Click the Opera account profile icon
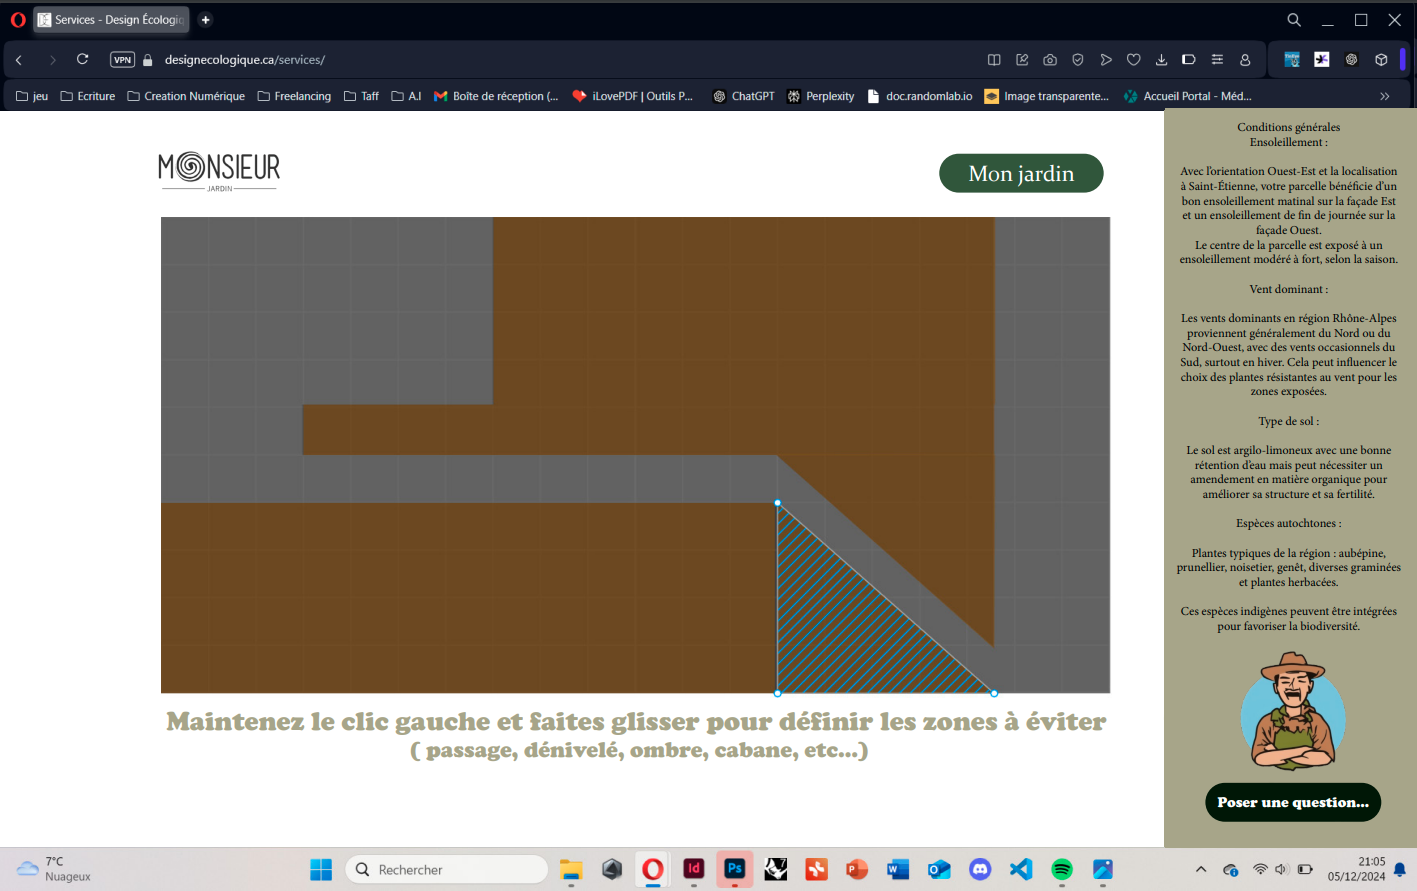 (1245, 60)
